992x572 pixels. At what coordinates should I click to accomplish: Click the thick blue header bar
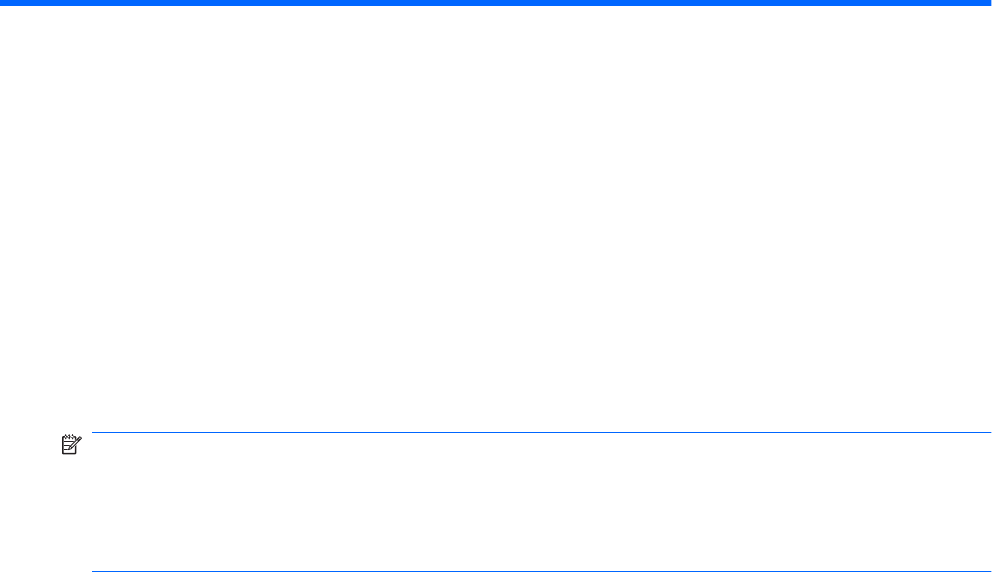click(x=496, y=3)
